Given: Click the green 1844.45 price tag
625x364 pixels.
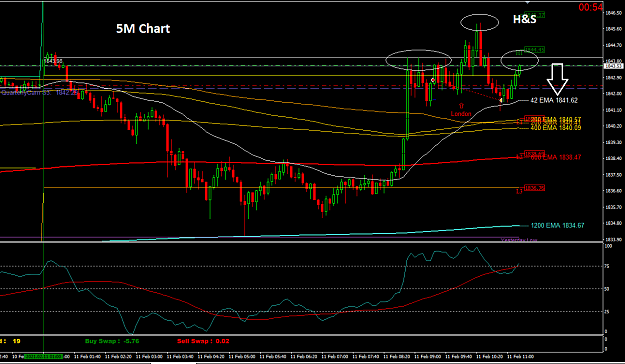Looking at the screenshot, I should (535, 50).
